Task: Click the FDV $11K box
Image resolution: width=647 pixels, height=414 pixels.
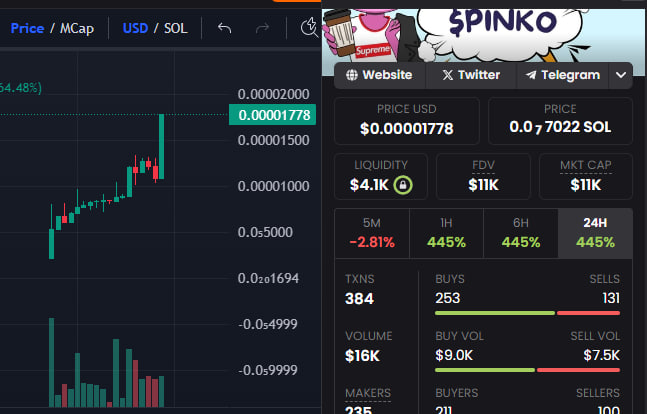Action: click(483, 177)
